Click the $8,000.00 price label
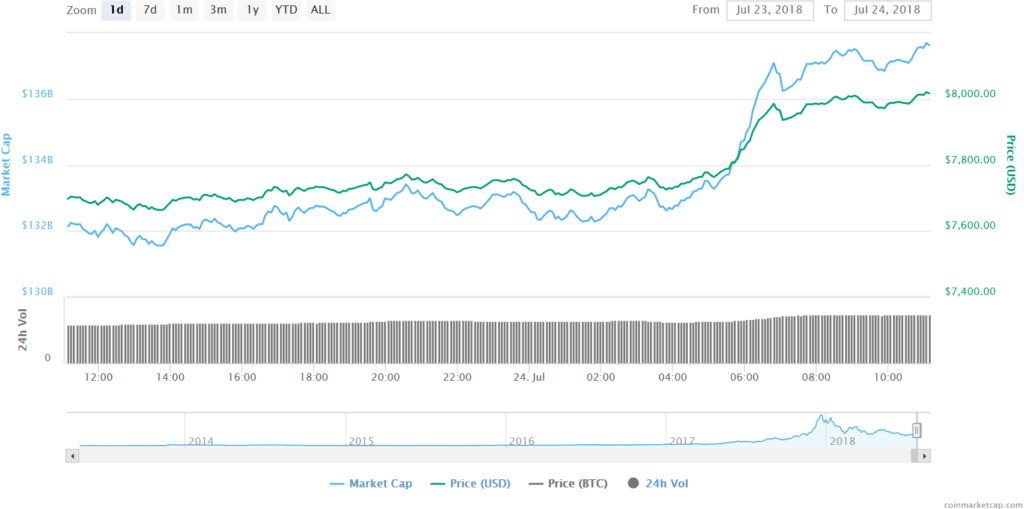Viewport: 1024px width, 509px height. 970,94
